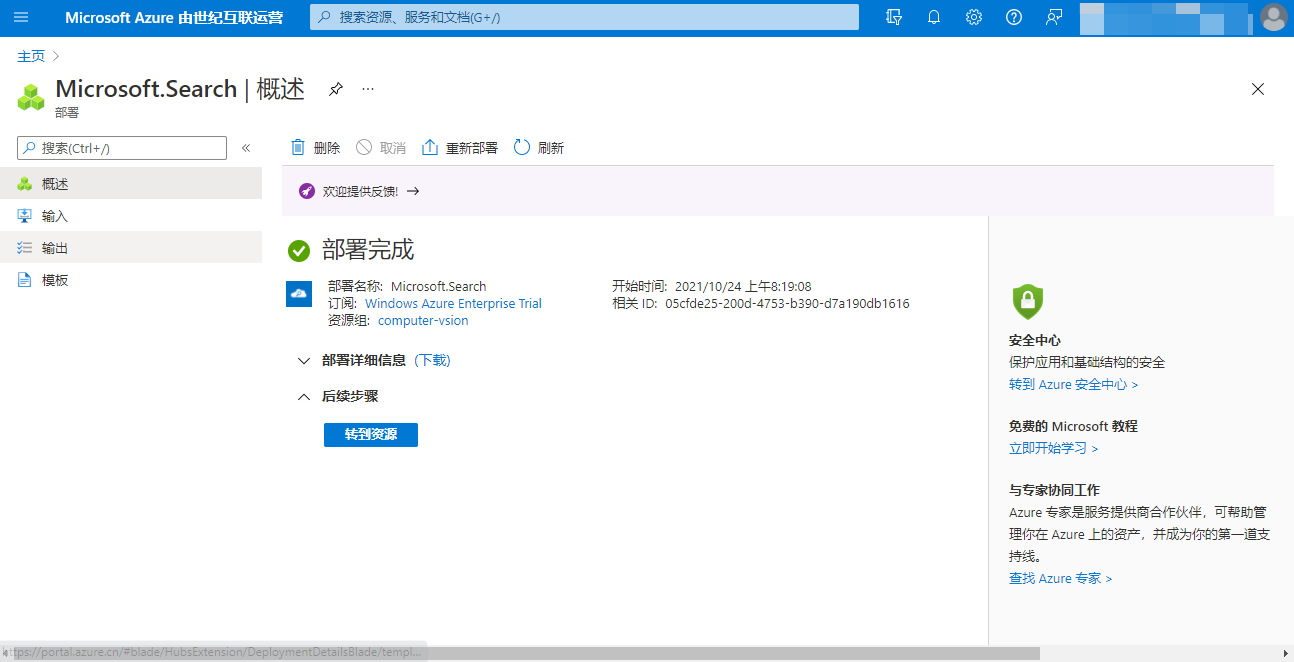The image size is (1294, 662).
Task: Collapse the 后续步骤 section
Action: tap(337, 396)
